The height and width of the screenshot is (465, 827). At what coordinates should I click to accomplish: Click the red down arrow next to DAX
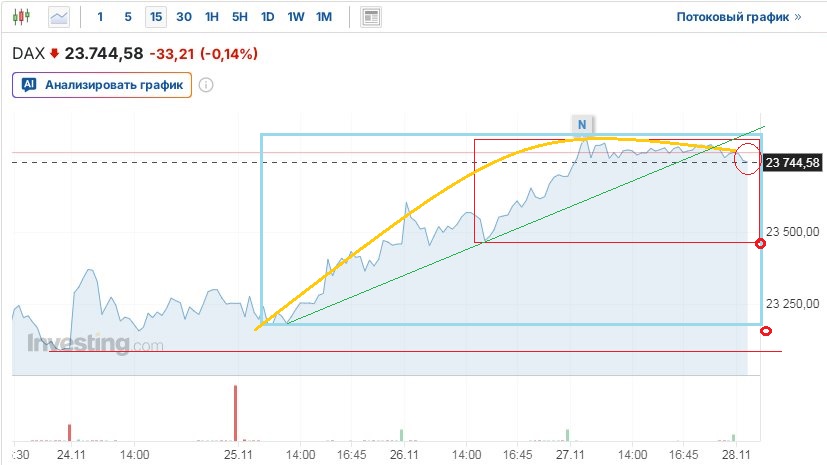pos(54,51)
